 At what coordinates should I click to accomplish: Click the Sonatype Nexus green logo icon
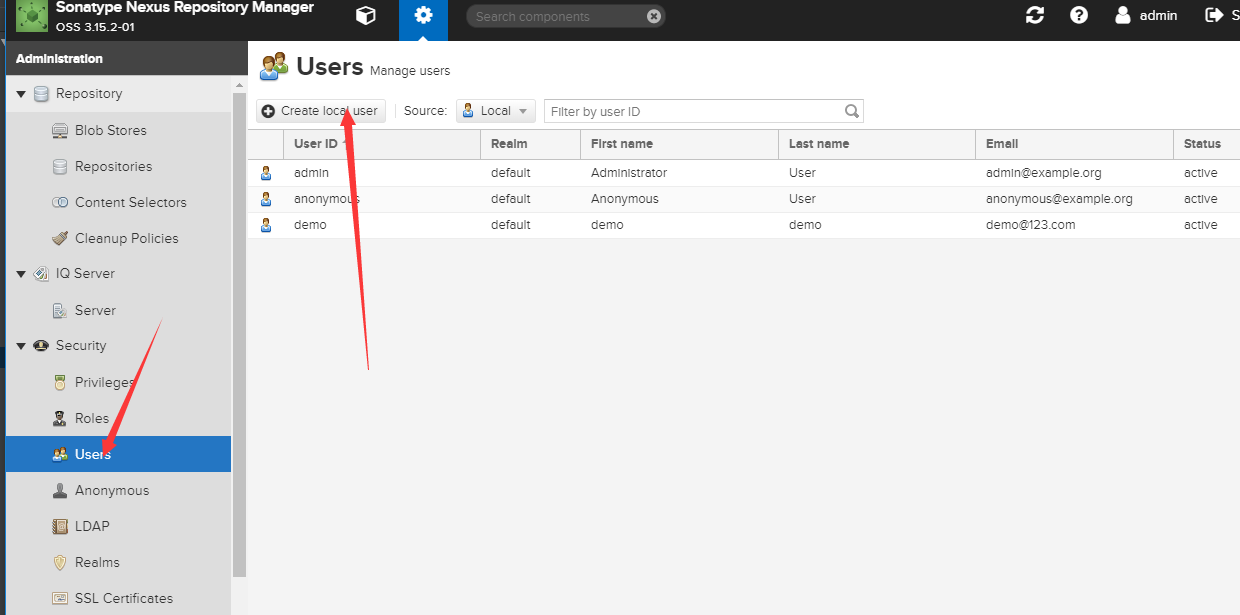32,17
